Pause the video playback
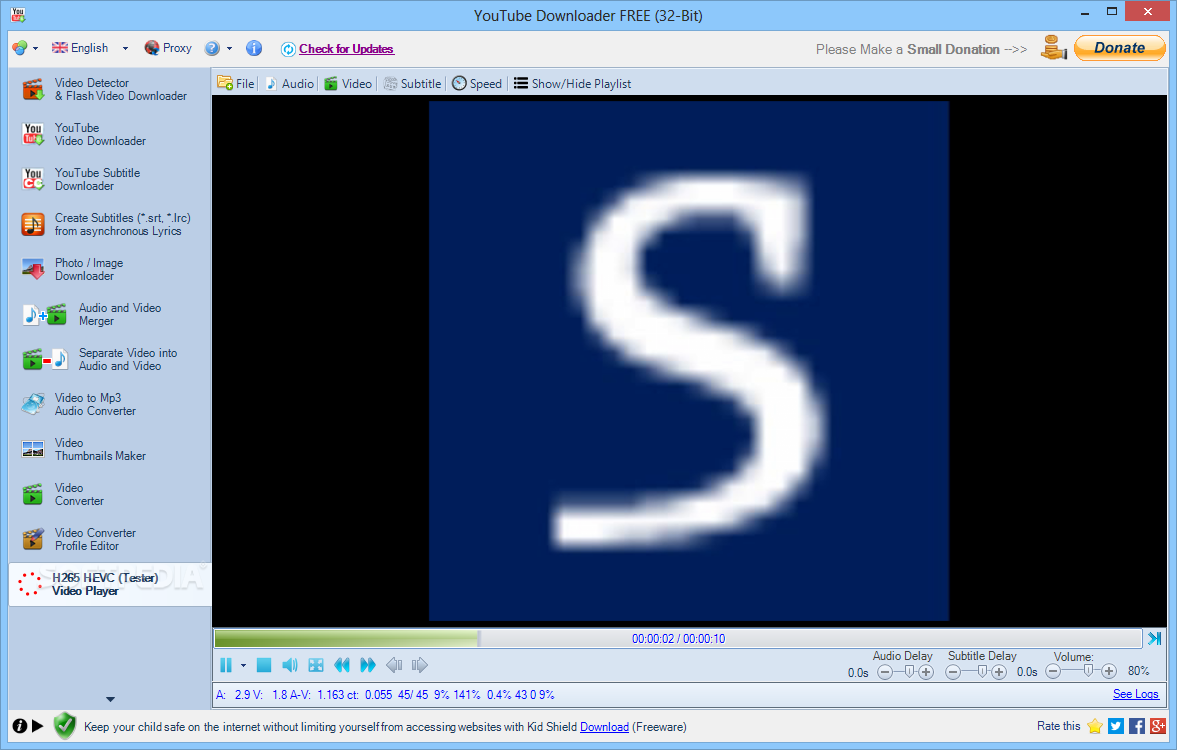Image resolution: width=1177 pixels, height=750 pixels. [x=226, y=665]
